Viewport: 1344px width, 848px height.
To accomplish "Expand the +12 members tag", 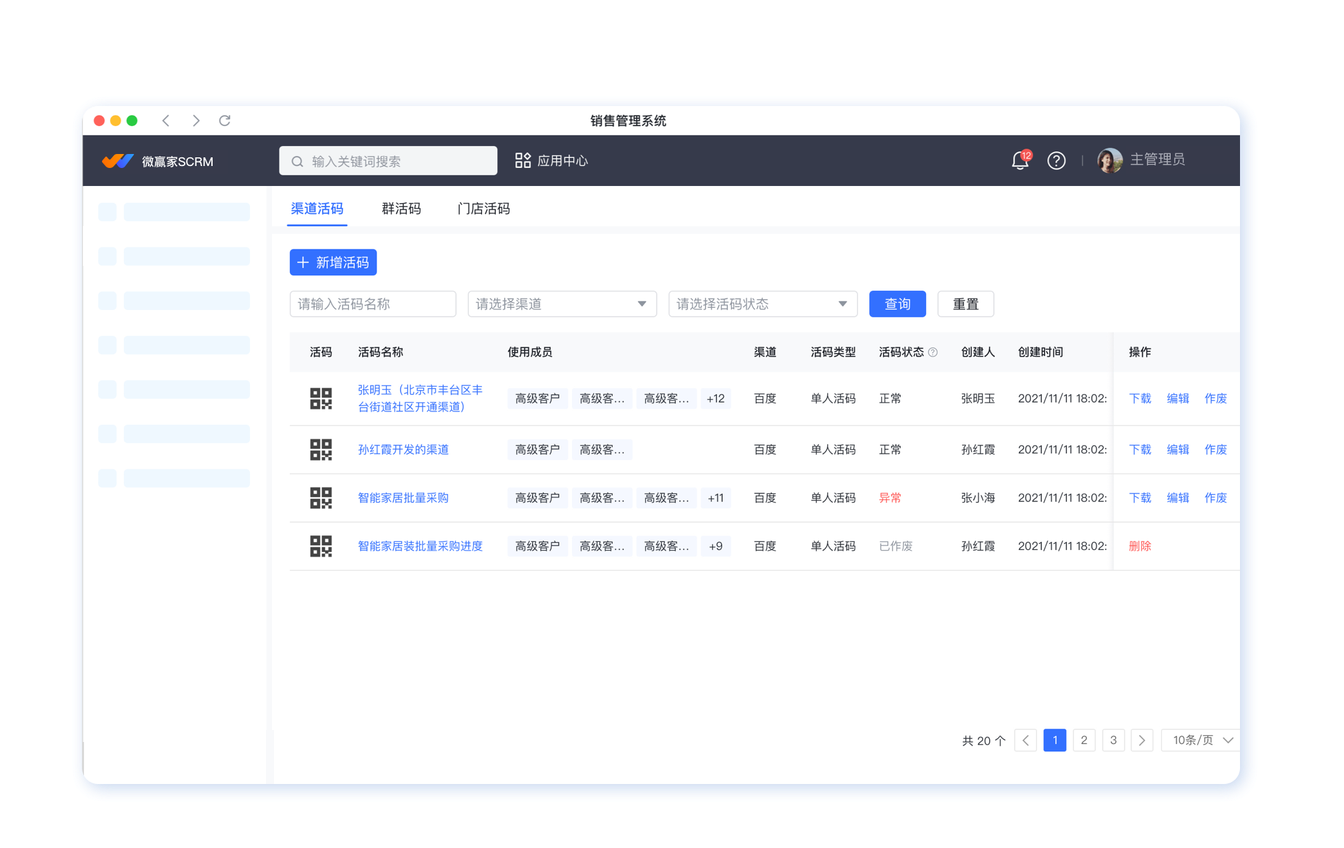I will 716,398.
